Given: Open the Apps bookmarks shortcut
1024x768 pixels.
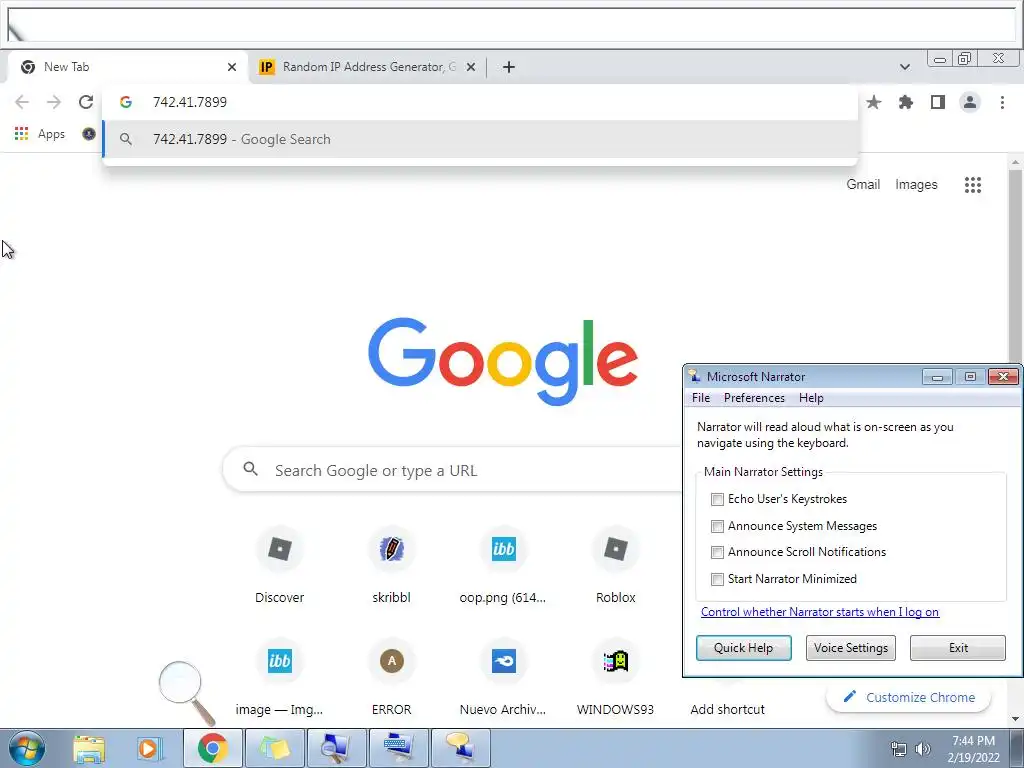Looking at the screenshot, I should [x=40, y=134].
